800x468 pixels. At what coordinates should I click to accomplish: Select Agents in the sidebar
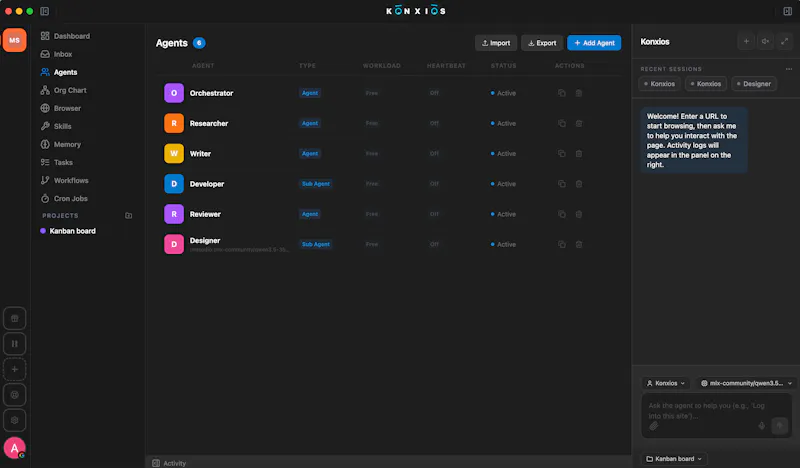tap(59, 72)
